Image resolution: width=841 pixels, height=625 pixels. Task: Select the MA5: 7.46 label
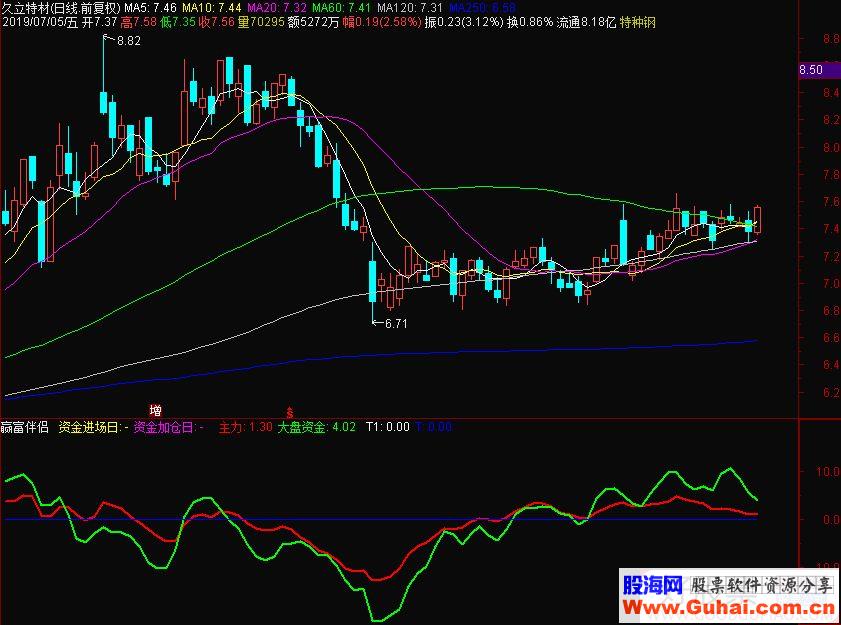click(x=151, y=8)
